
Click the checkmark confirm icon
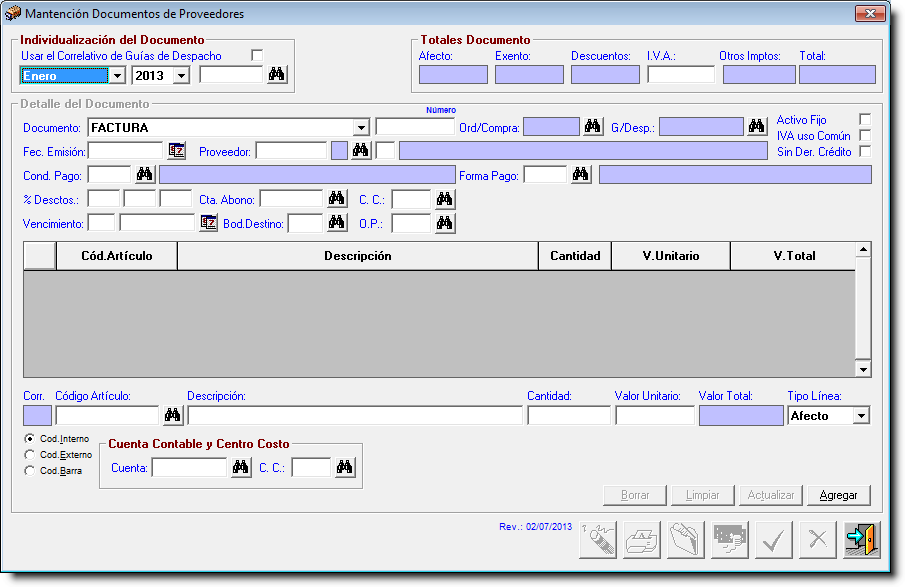tap(774, 540)
